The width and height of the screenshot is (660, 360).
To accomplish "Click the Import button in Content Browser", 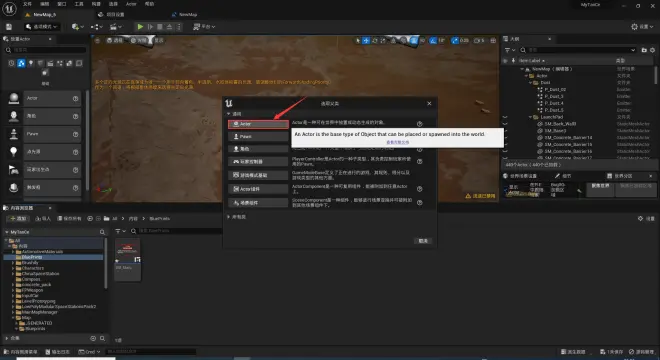I will [43, 219].
